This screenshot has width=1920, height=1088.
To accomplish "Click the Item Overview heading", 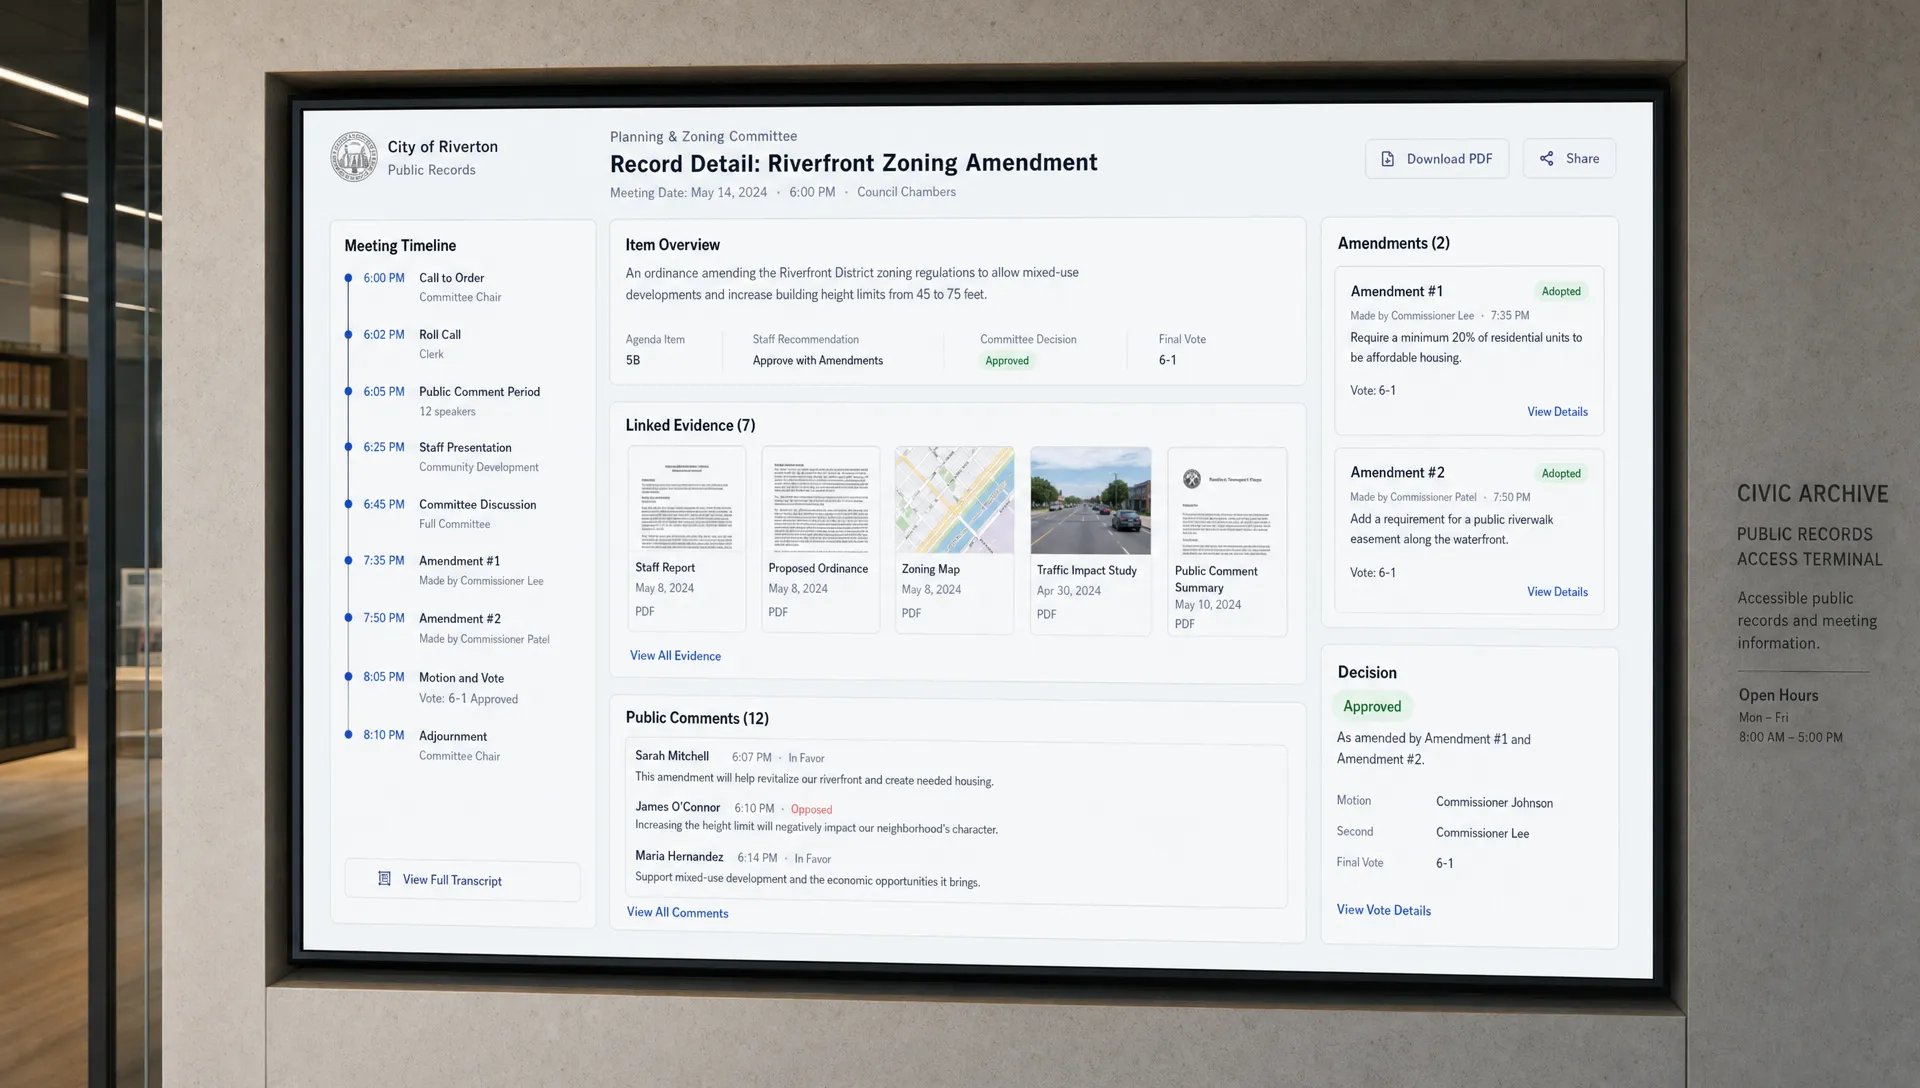I will coord(672,245).
